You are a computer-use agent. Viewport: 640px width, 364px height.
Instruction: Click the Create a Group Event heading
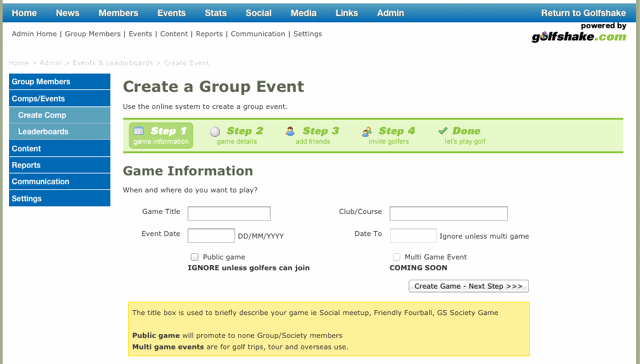coord(213,87)
